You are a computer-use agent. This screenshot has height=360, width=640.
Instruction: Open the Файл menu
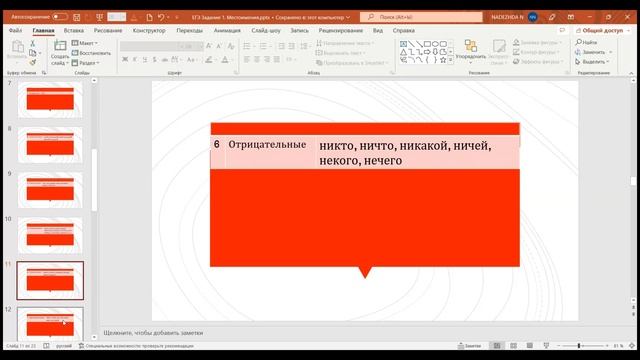click(15, 31)
